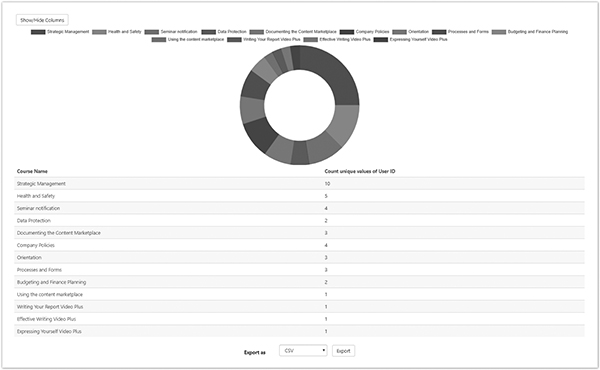Select the Health and Safety row name
Screen dimensions: 600x370
tap(36, 196)
